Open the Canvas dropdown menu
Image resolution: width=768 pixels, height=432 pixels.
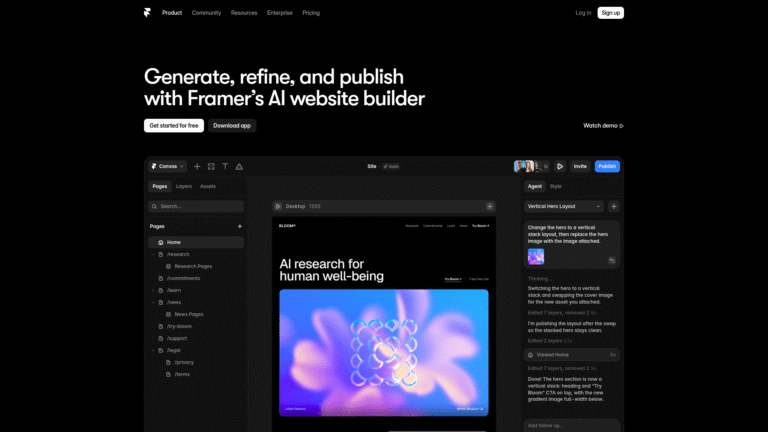(167, 167)
